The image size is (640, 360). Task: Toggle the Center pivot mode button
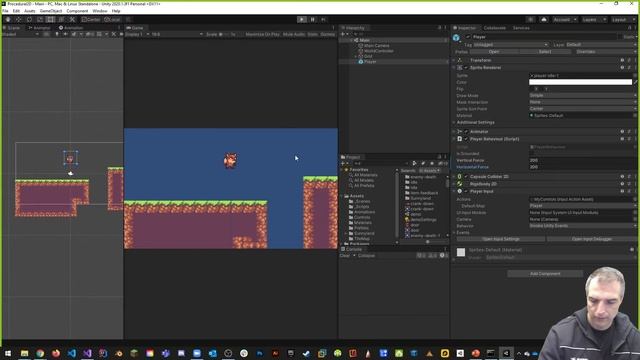(x=91, y=19)
